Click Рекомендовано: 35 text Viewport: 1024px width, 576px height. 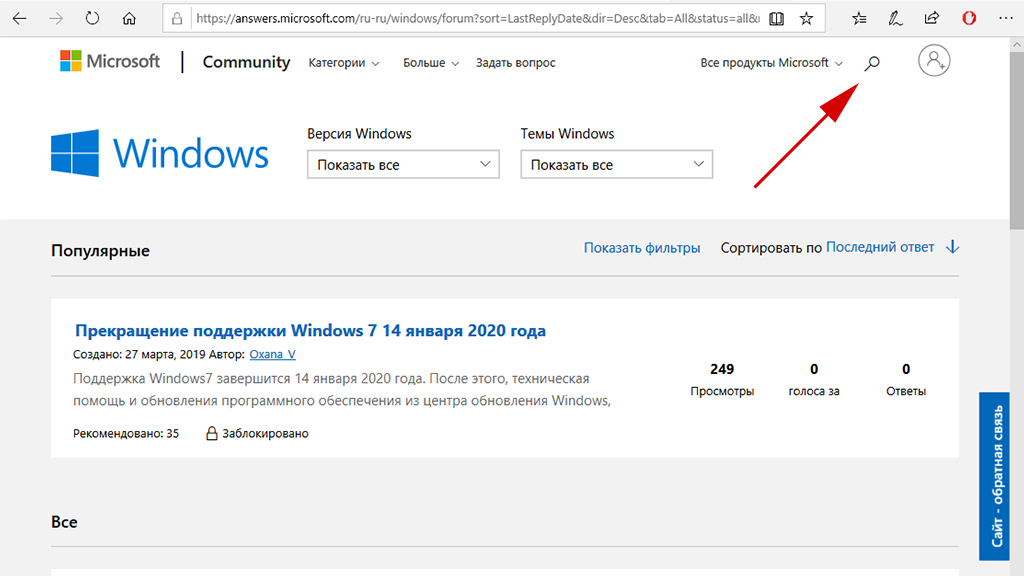[126, 433]
